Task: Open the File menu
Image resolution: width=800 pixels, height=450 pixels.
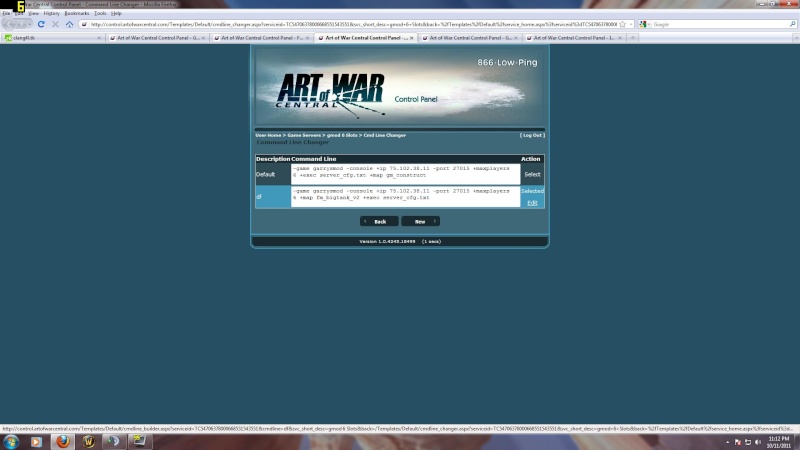Action: [7, 13]
